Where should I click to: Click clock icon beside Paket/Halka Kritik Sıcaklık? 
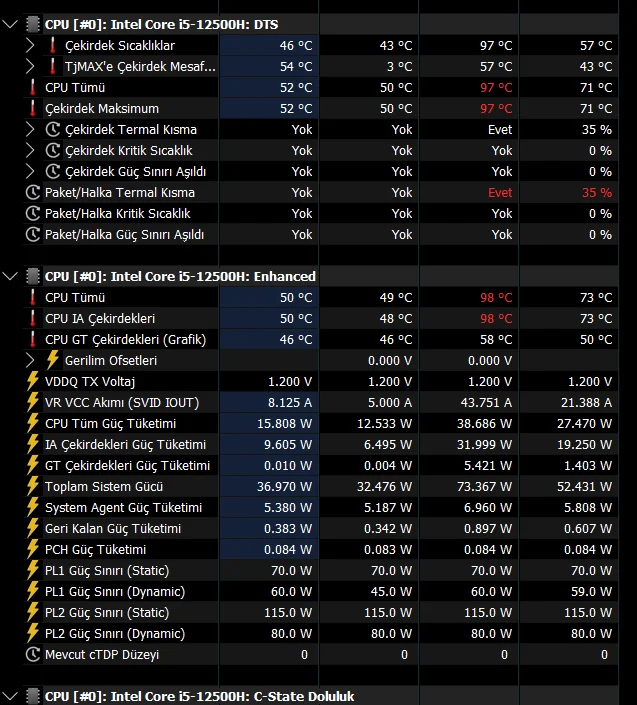(x=33, y=213)
